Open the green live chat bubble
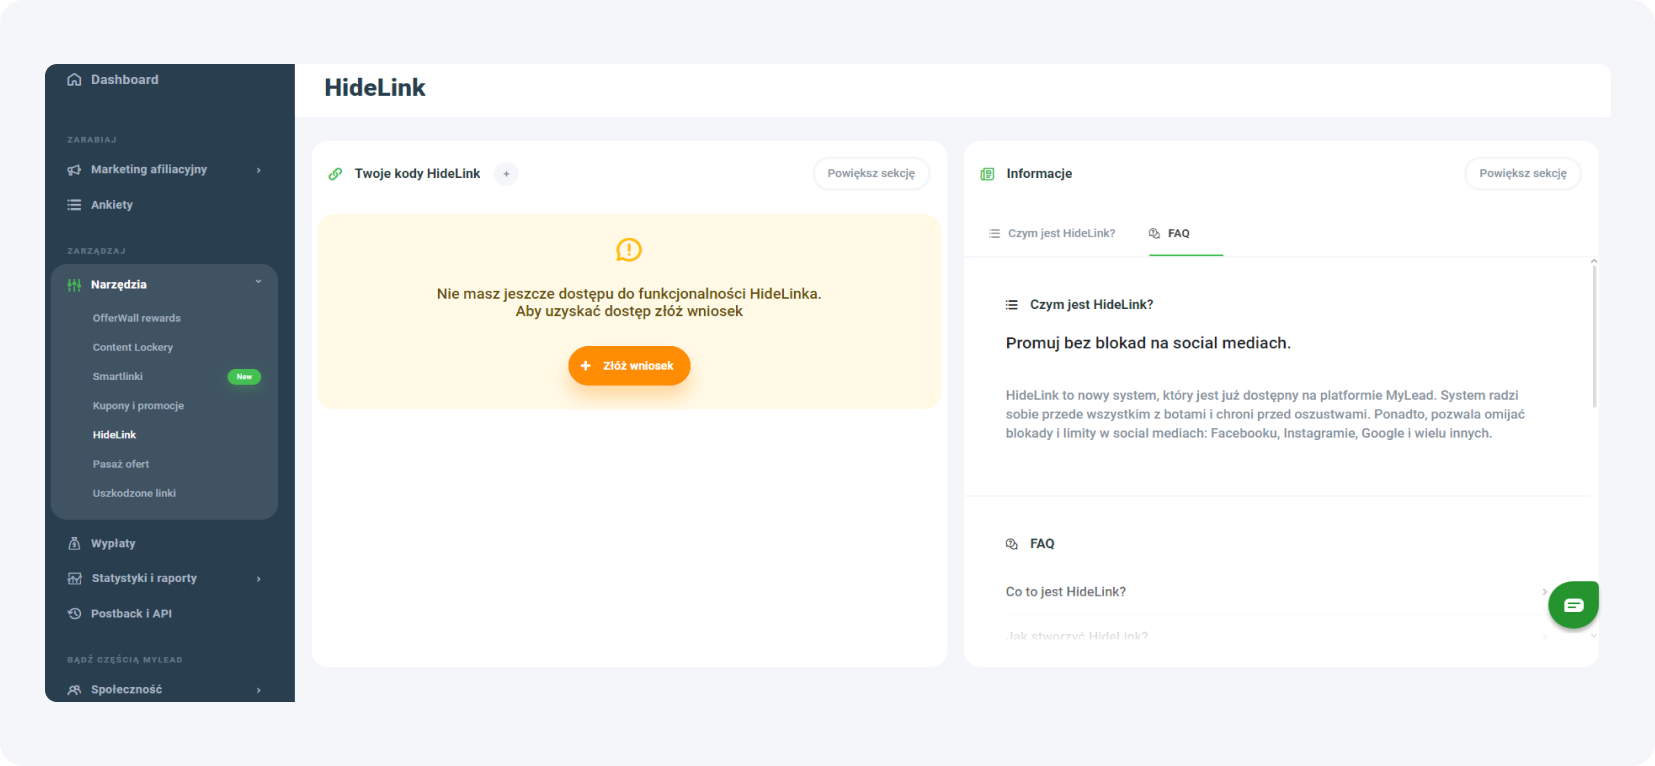1655x766 pixels. pyautogui.click(x=1573, y=605)
